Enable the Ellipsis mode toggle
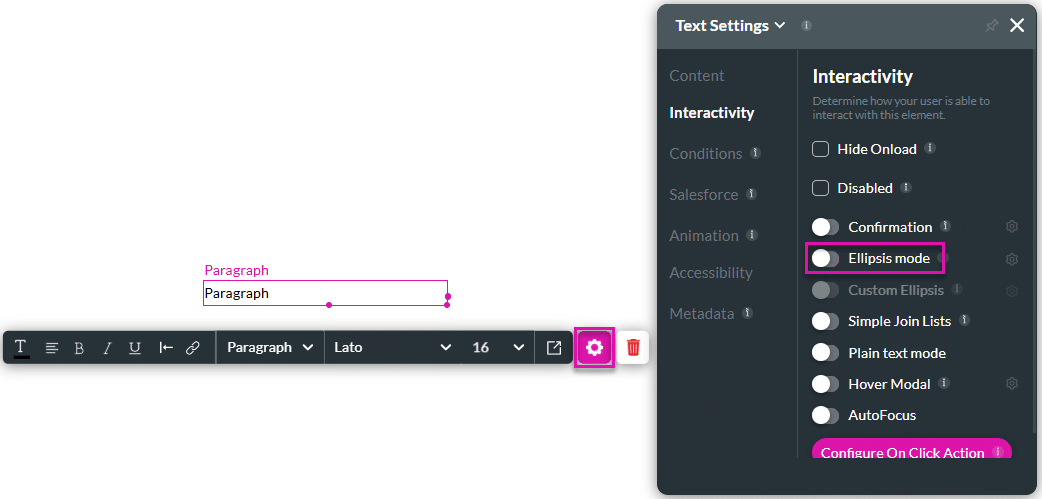 tap(826, 258)
